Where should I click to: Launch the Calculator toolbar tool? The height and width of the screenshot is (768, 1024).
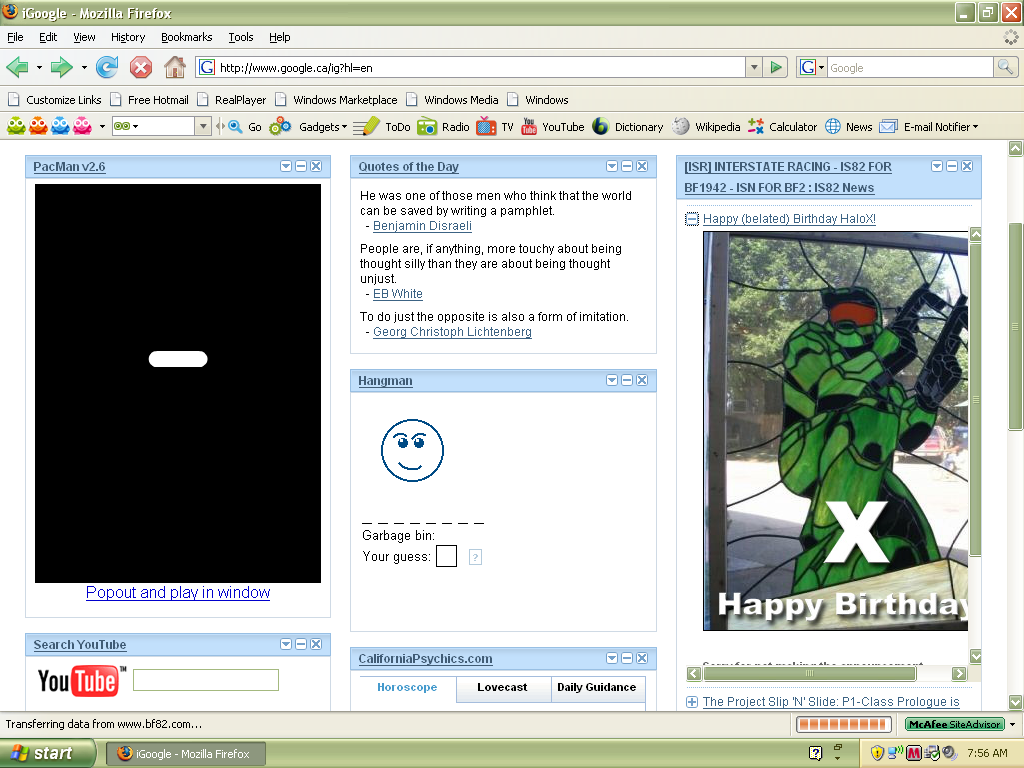(782, 127)
